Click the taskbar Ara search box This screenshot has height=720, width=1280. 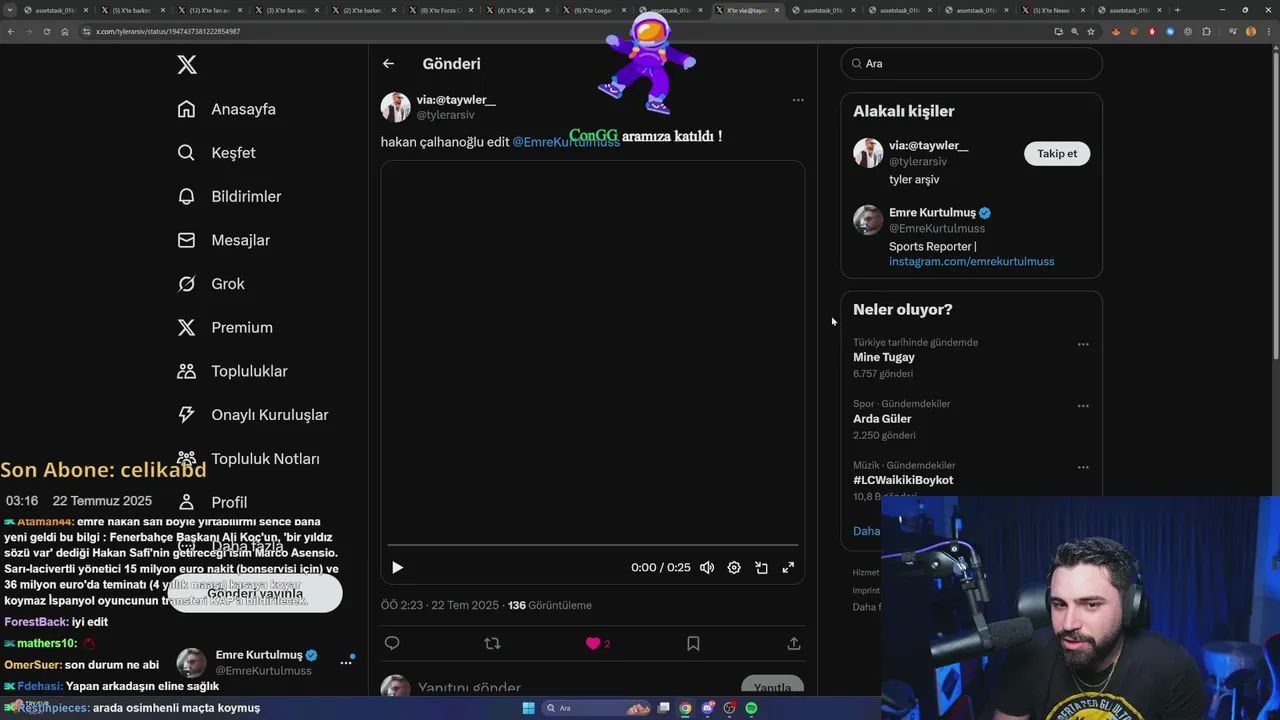coord(597,708)
